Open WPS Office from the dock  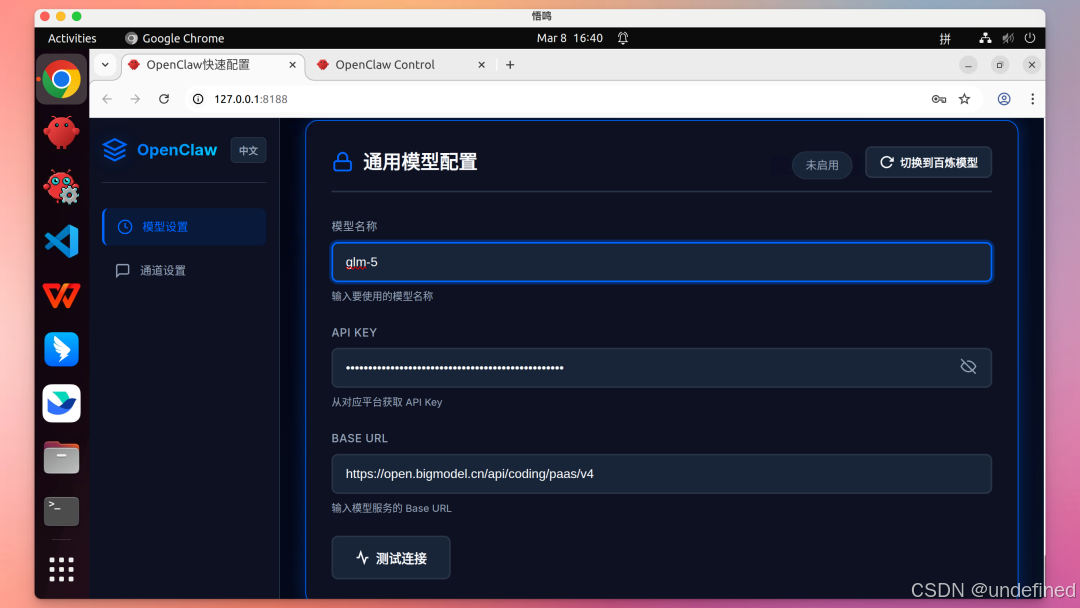pos(61,295)
